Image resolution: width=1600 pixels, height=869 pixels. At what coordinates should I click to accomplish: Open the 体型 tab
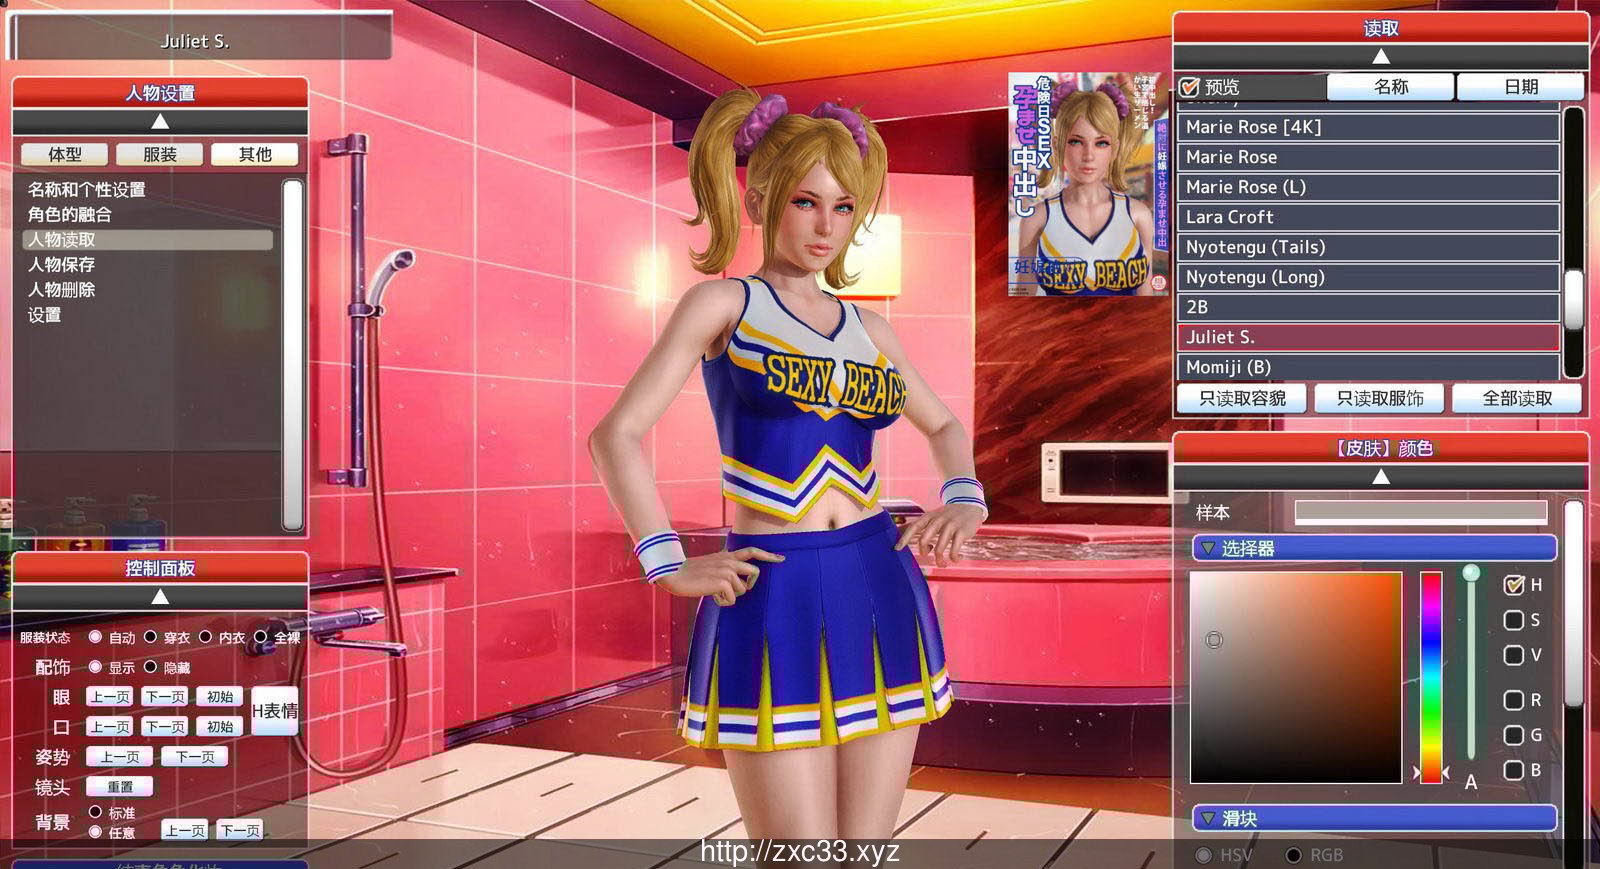65,154
